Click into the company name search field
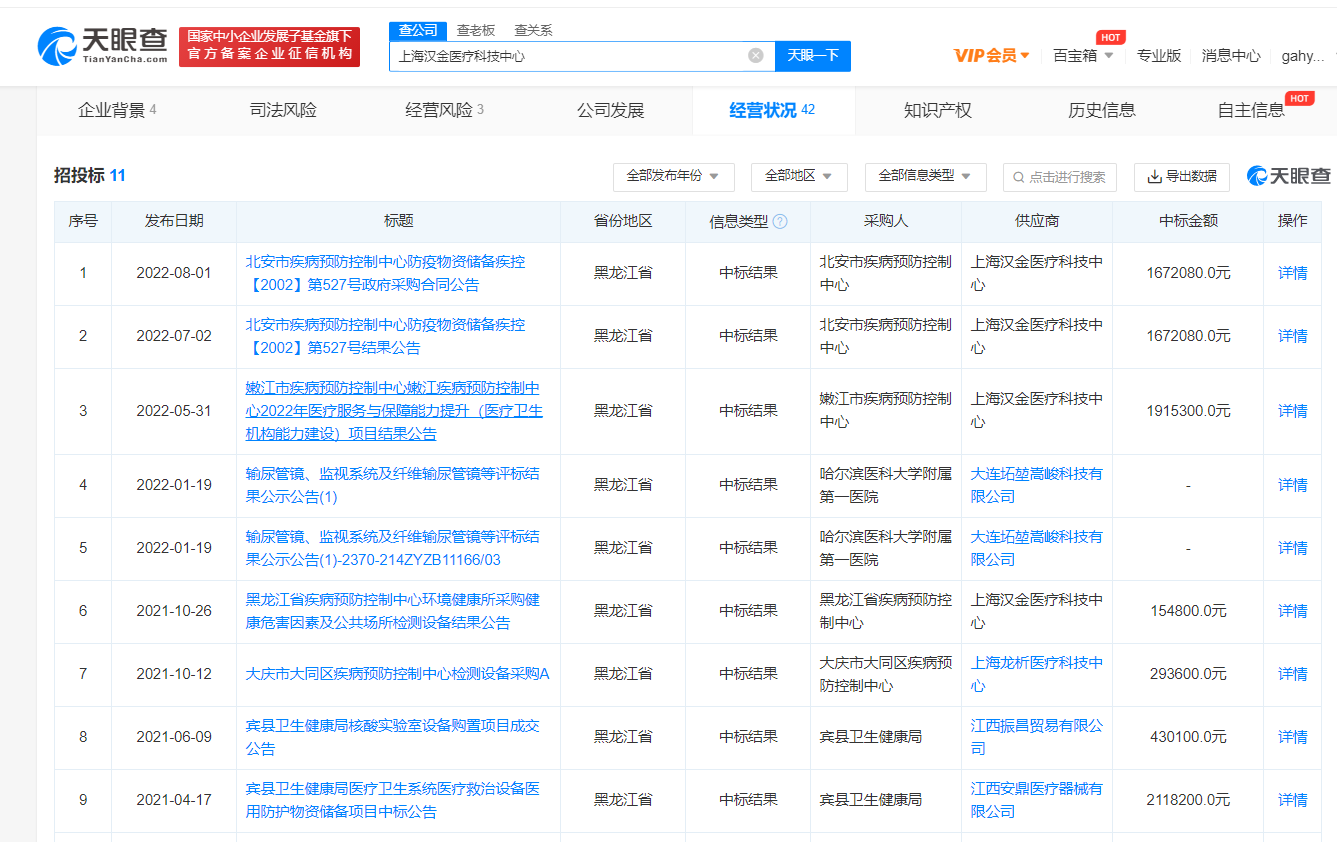 pos(570,56)
